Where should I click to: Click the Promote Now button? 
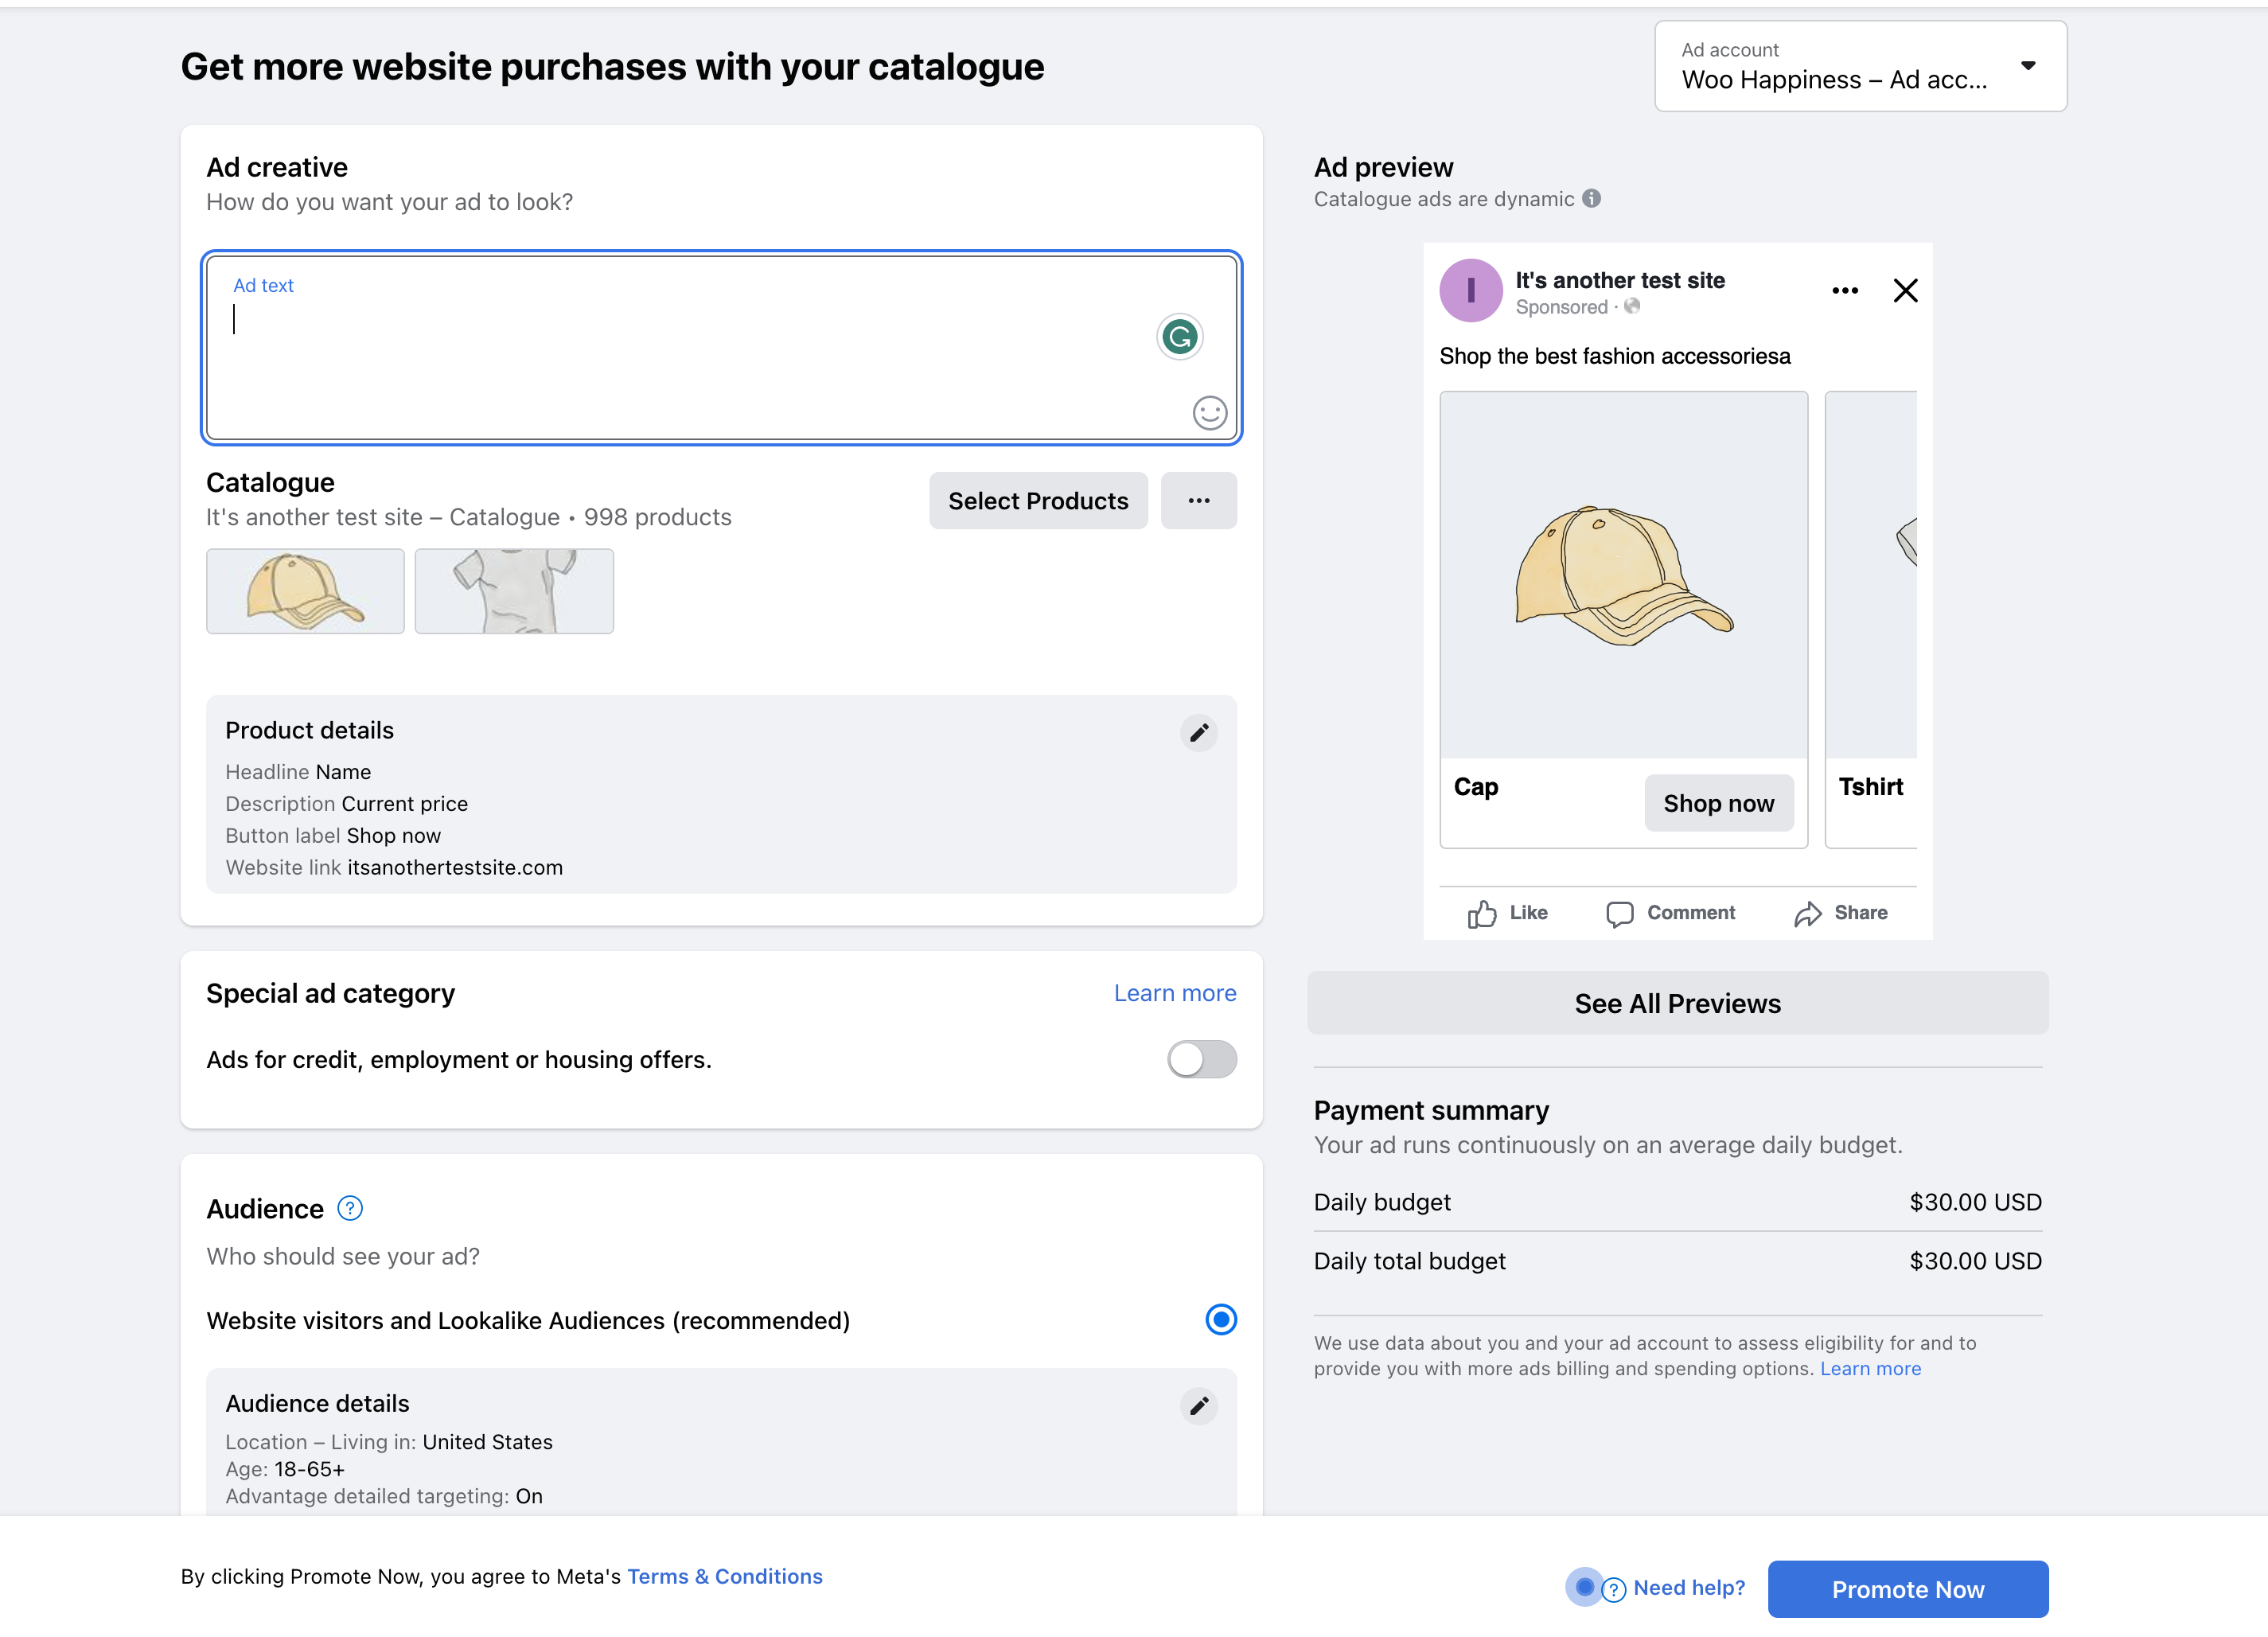(x=1907, y=1589)
